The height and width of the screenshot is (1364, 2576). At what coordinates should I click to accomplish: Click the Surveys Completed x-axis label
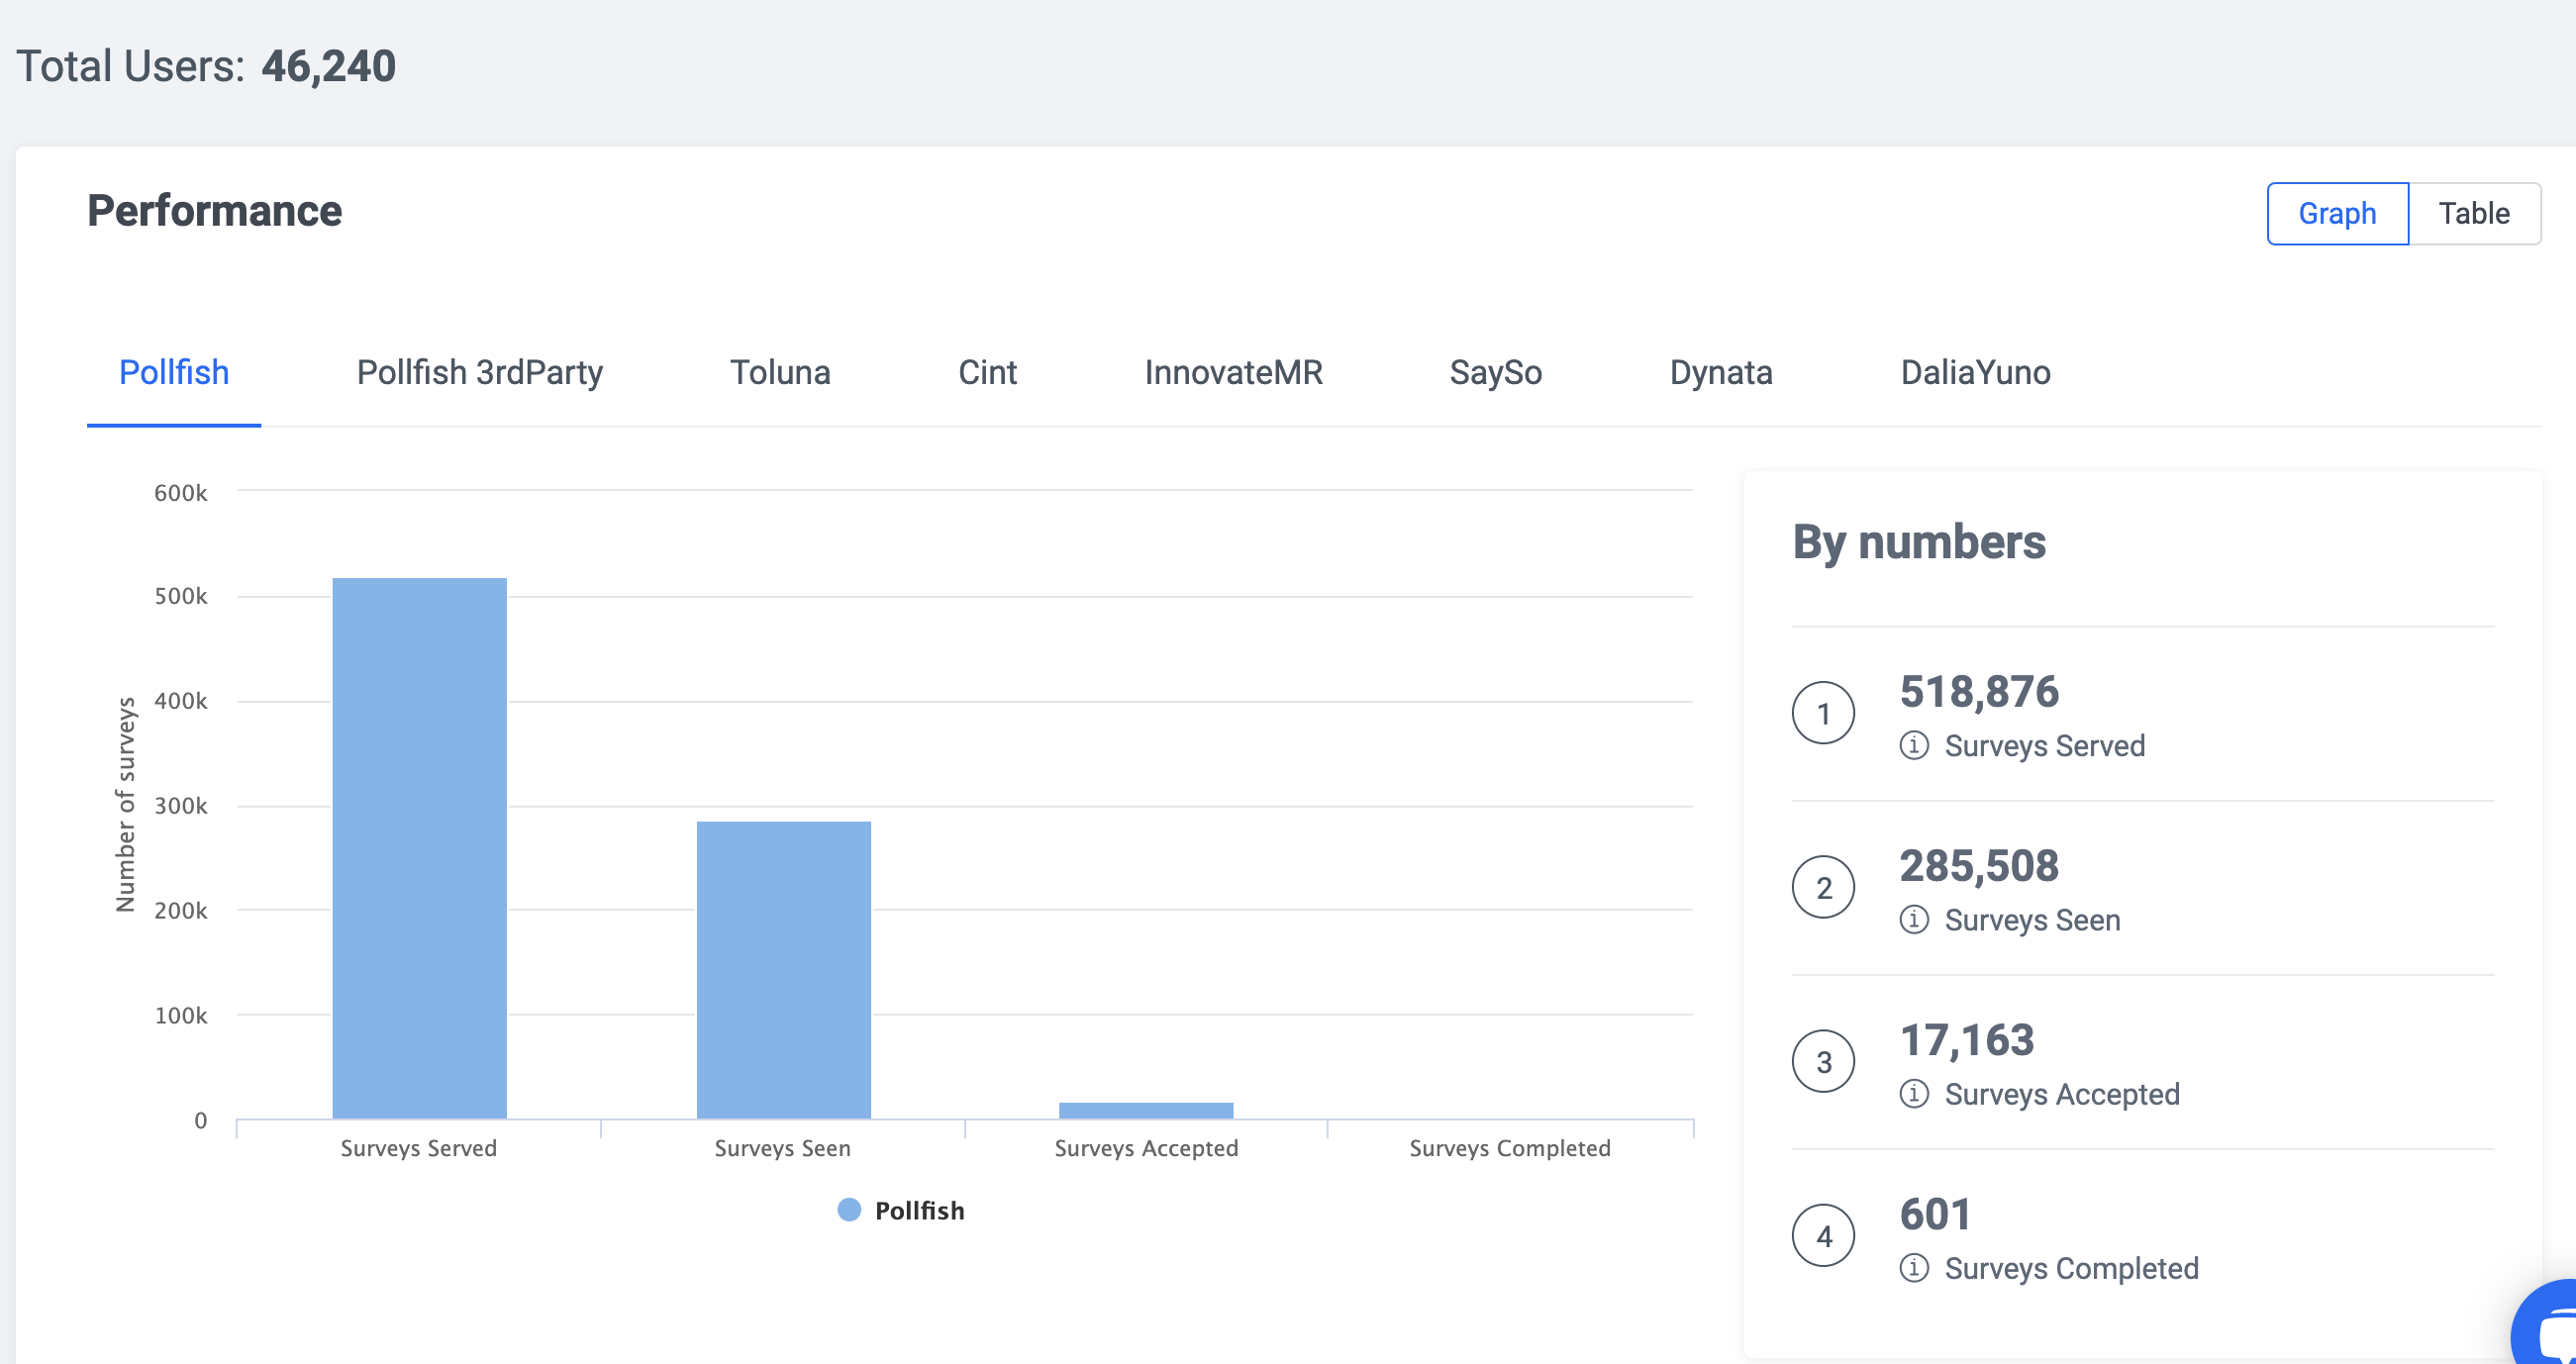1510,1148
